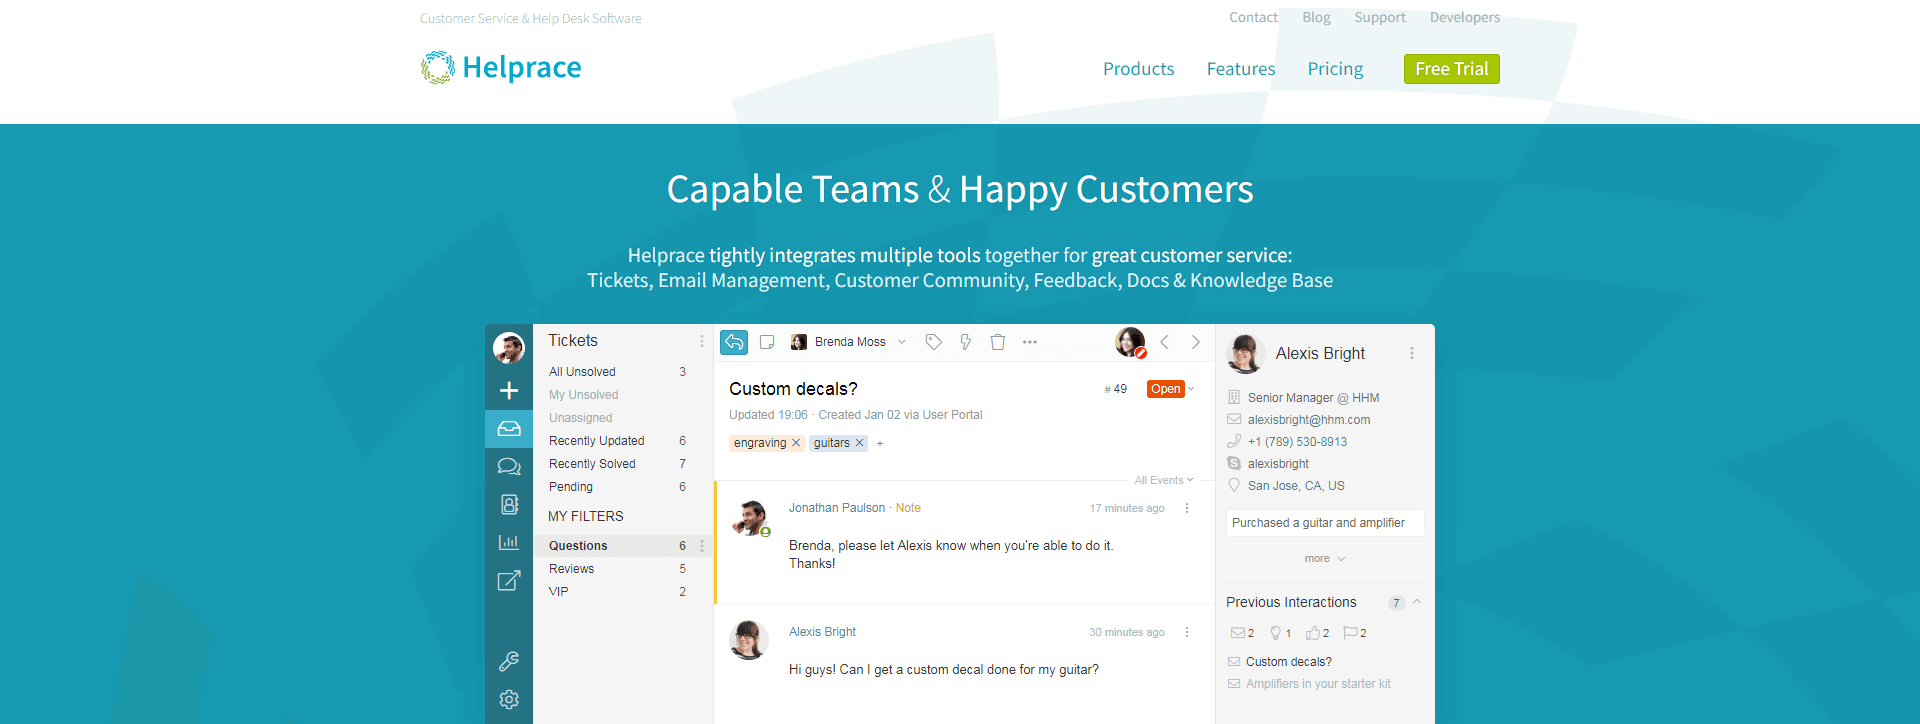
Task: Click alexisbright@hhm.com email address
Action: pyautogui.click(x=1309, y=420)
